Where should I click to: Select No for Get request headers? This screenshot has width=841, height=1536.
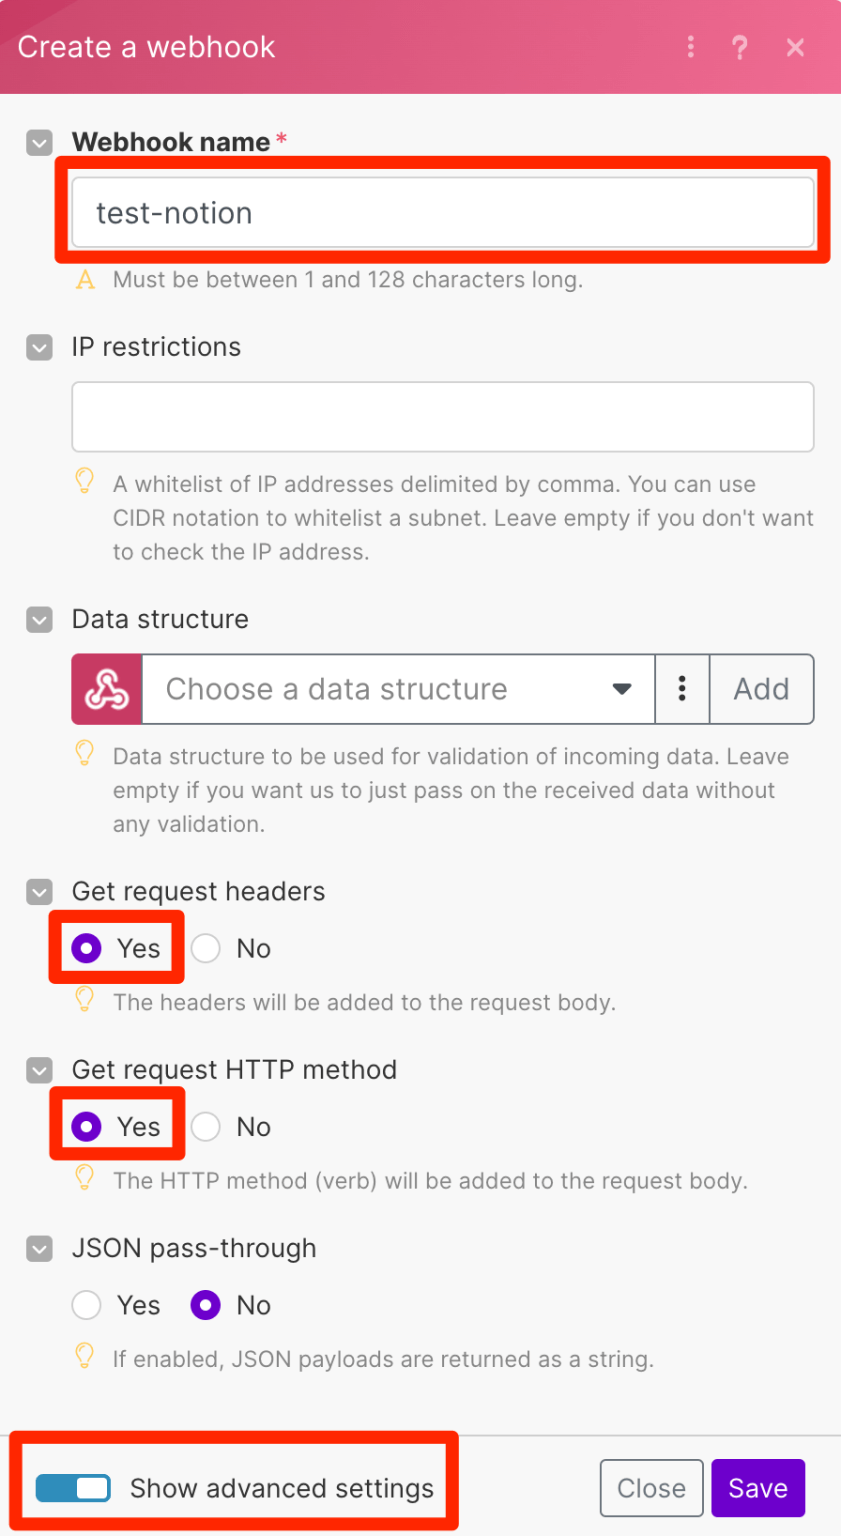point(205,948)
